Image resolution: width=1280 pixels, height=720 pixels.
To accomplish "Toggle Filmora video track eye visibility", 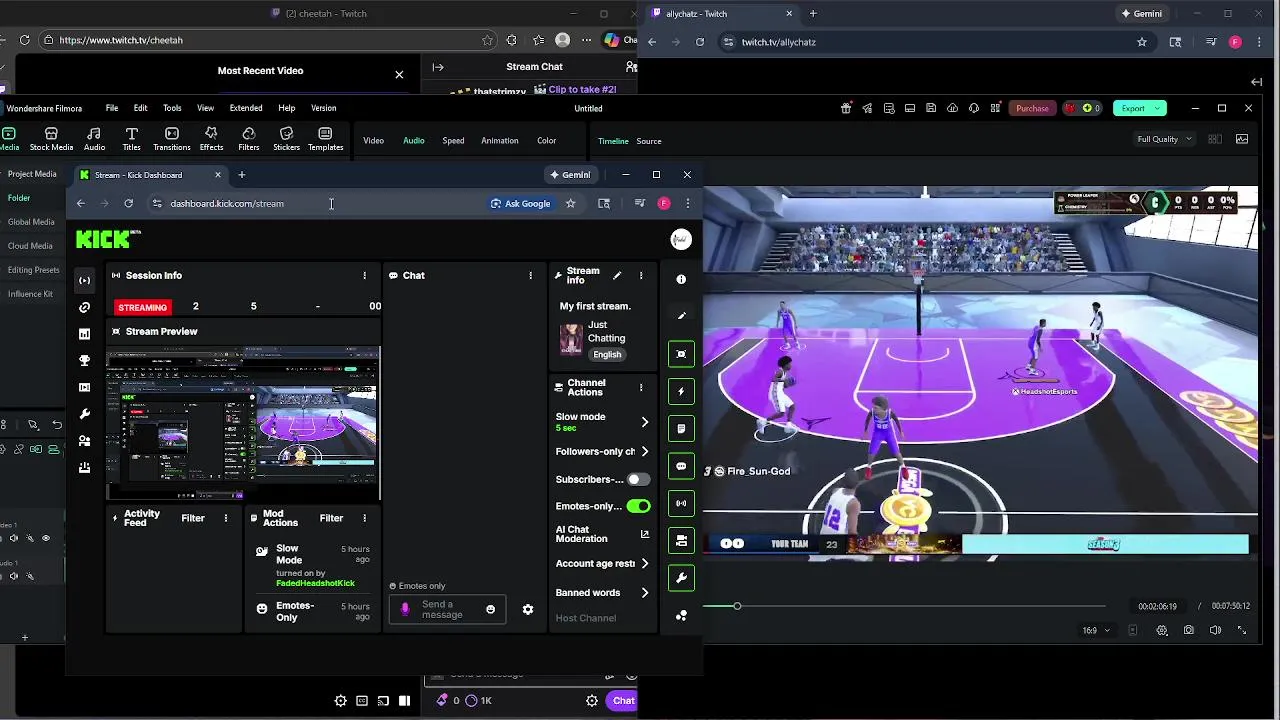I will pyautogui.click(x=45, y=538).
